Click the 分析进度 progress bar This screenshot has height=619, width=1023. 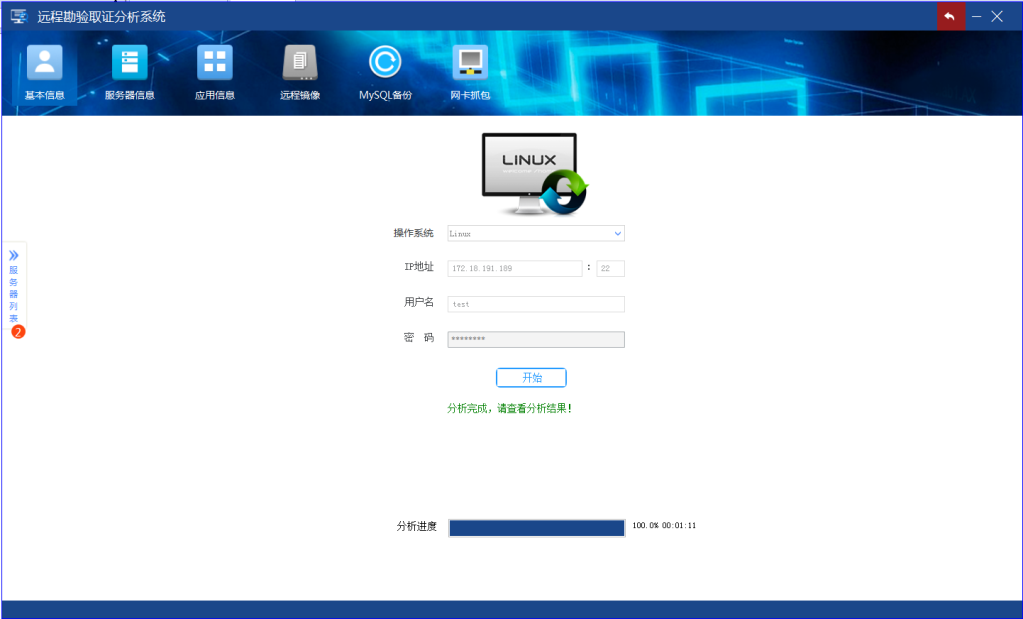point(536,526)
